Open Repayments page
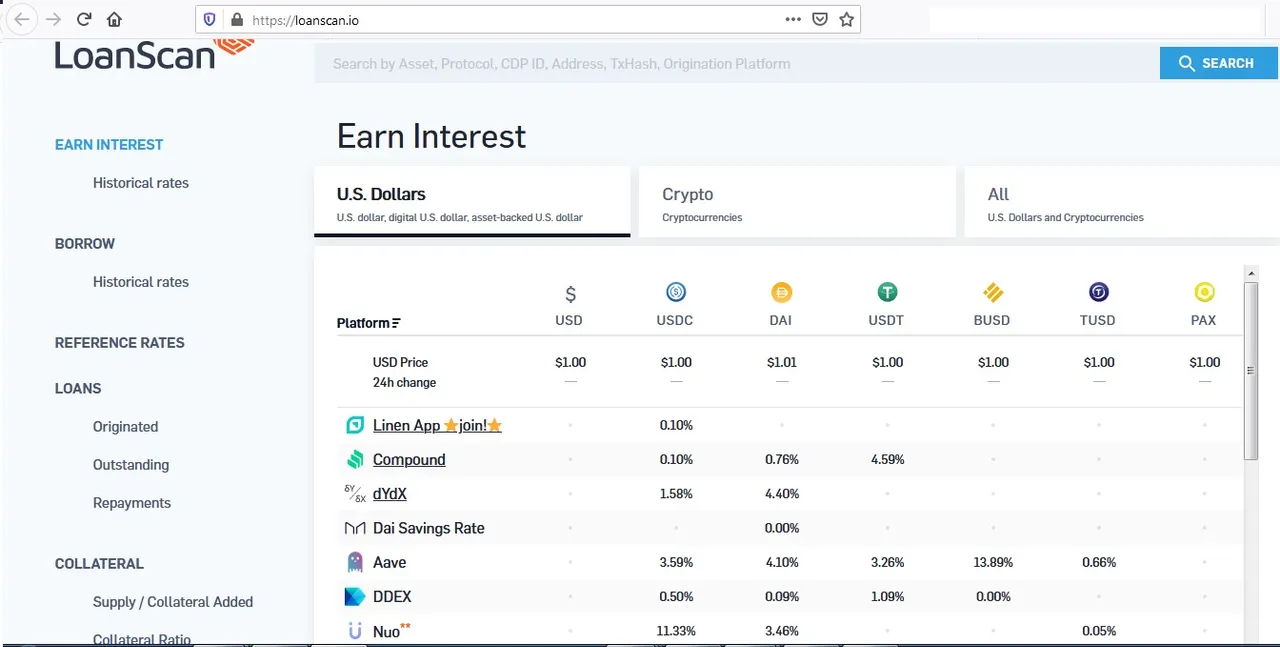The image size is (1280, 647). pyautogui.click(x=132, y=503)
